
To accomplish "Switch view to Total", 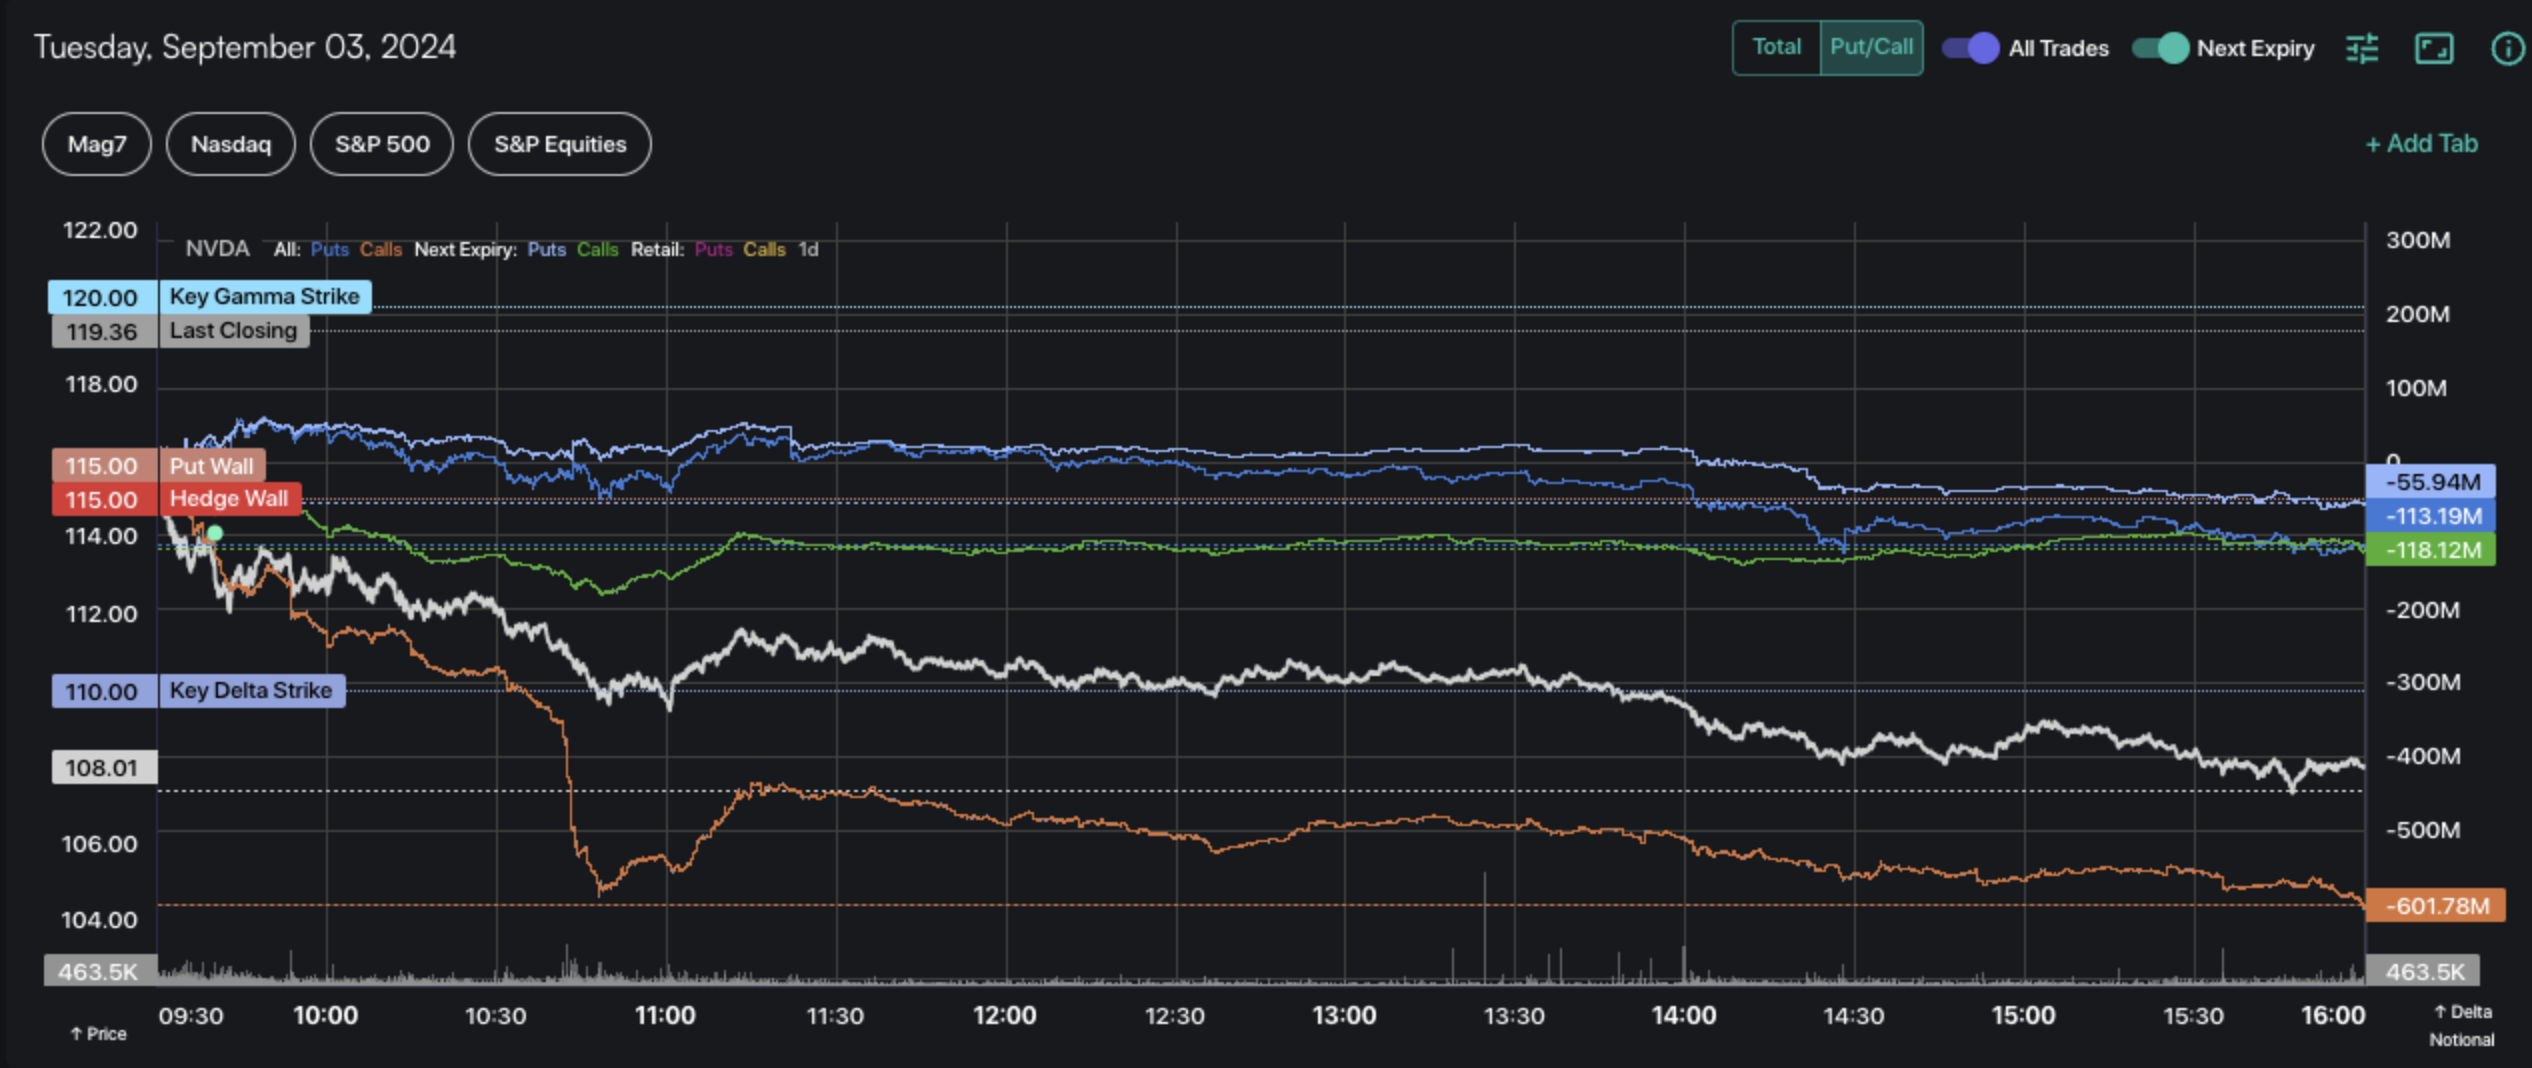I will pyautogui.click(x=1776, y=47).
